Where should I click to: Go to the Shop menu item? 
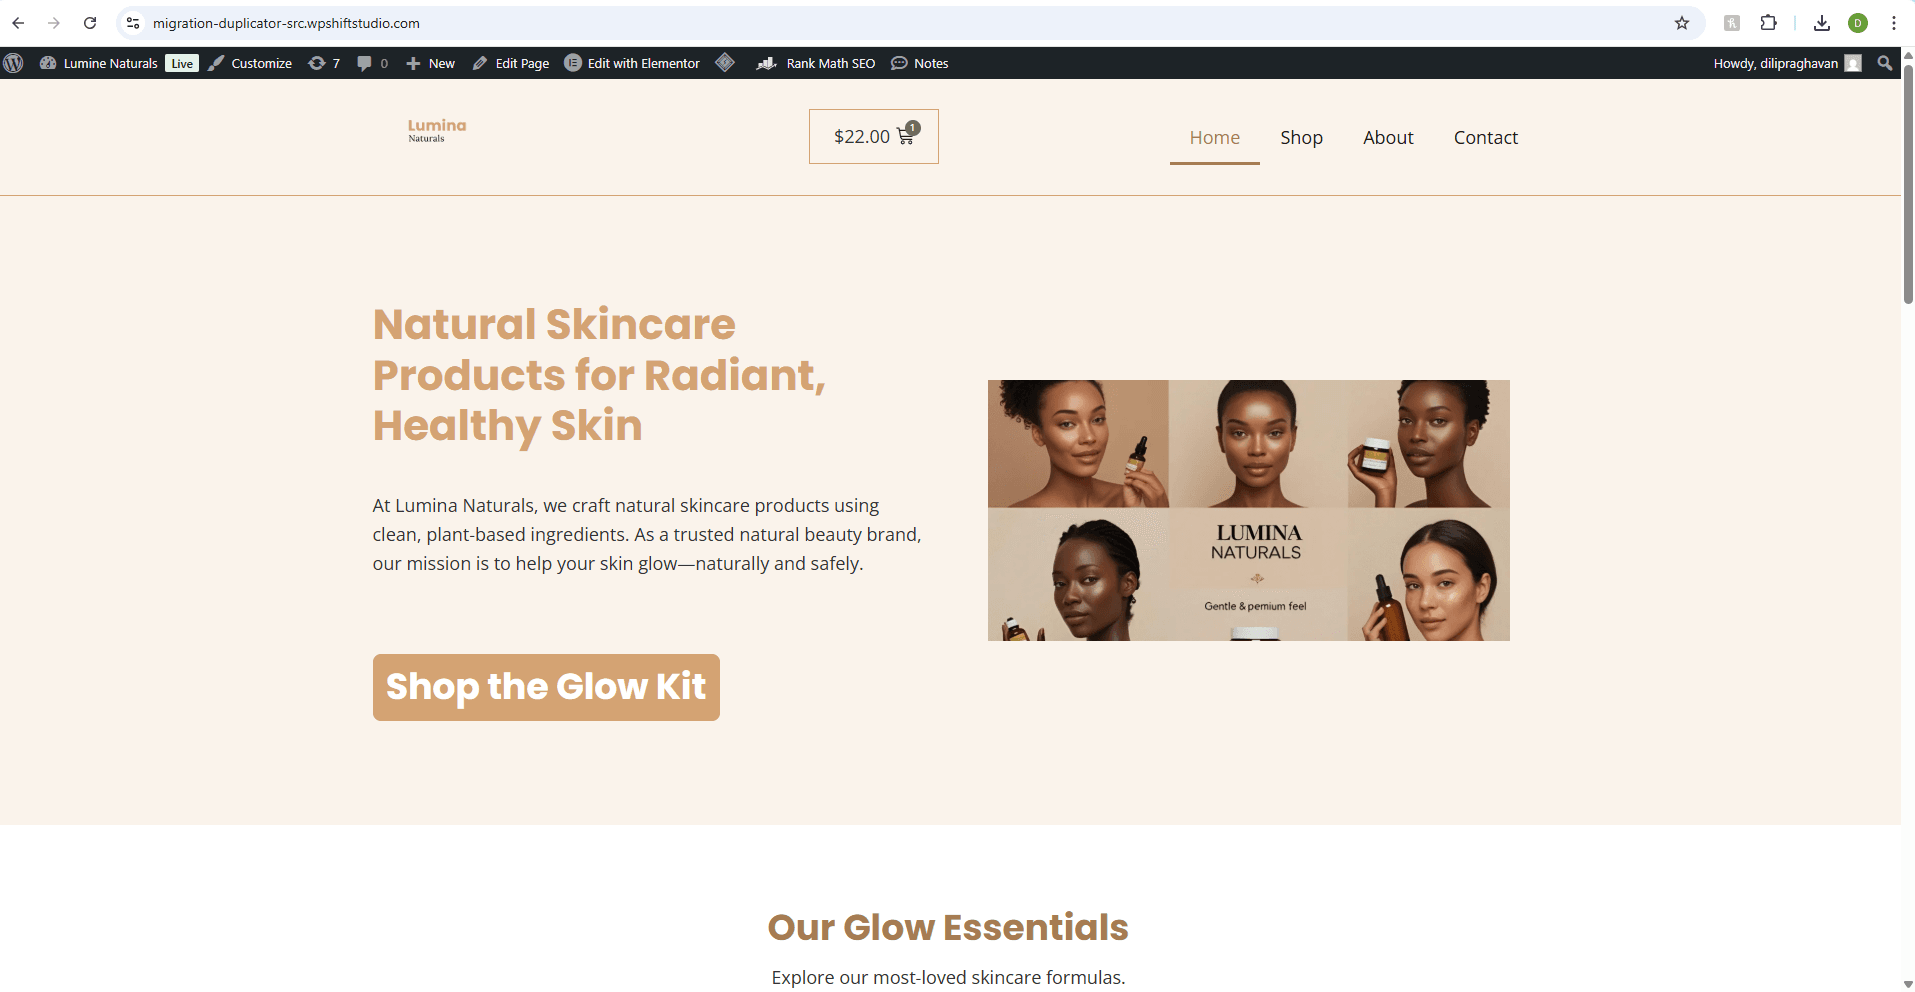click(x=1301, y=138)
